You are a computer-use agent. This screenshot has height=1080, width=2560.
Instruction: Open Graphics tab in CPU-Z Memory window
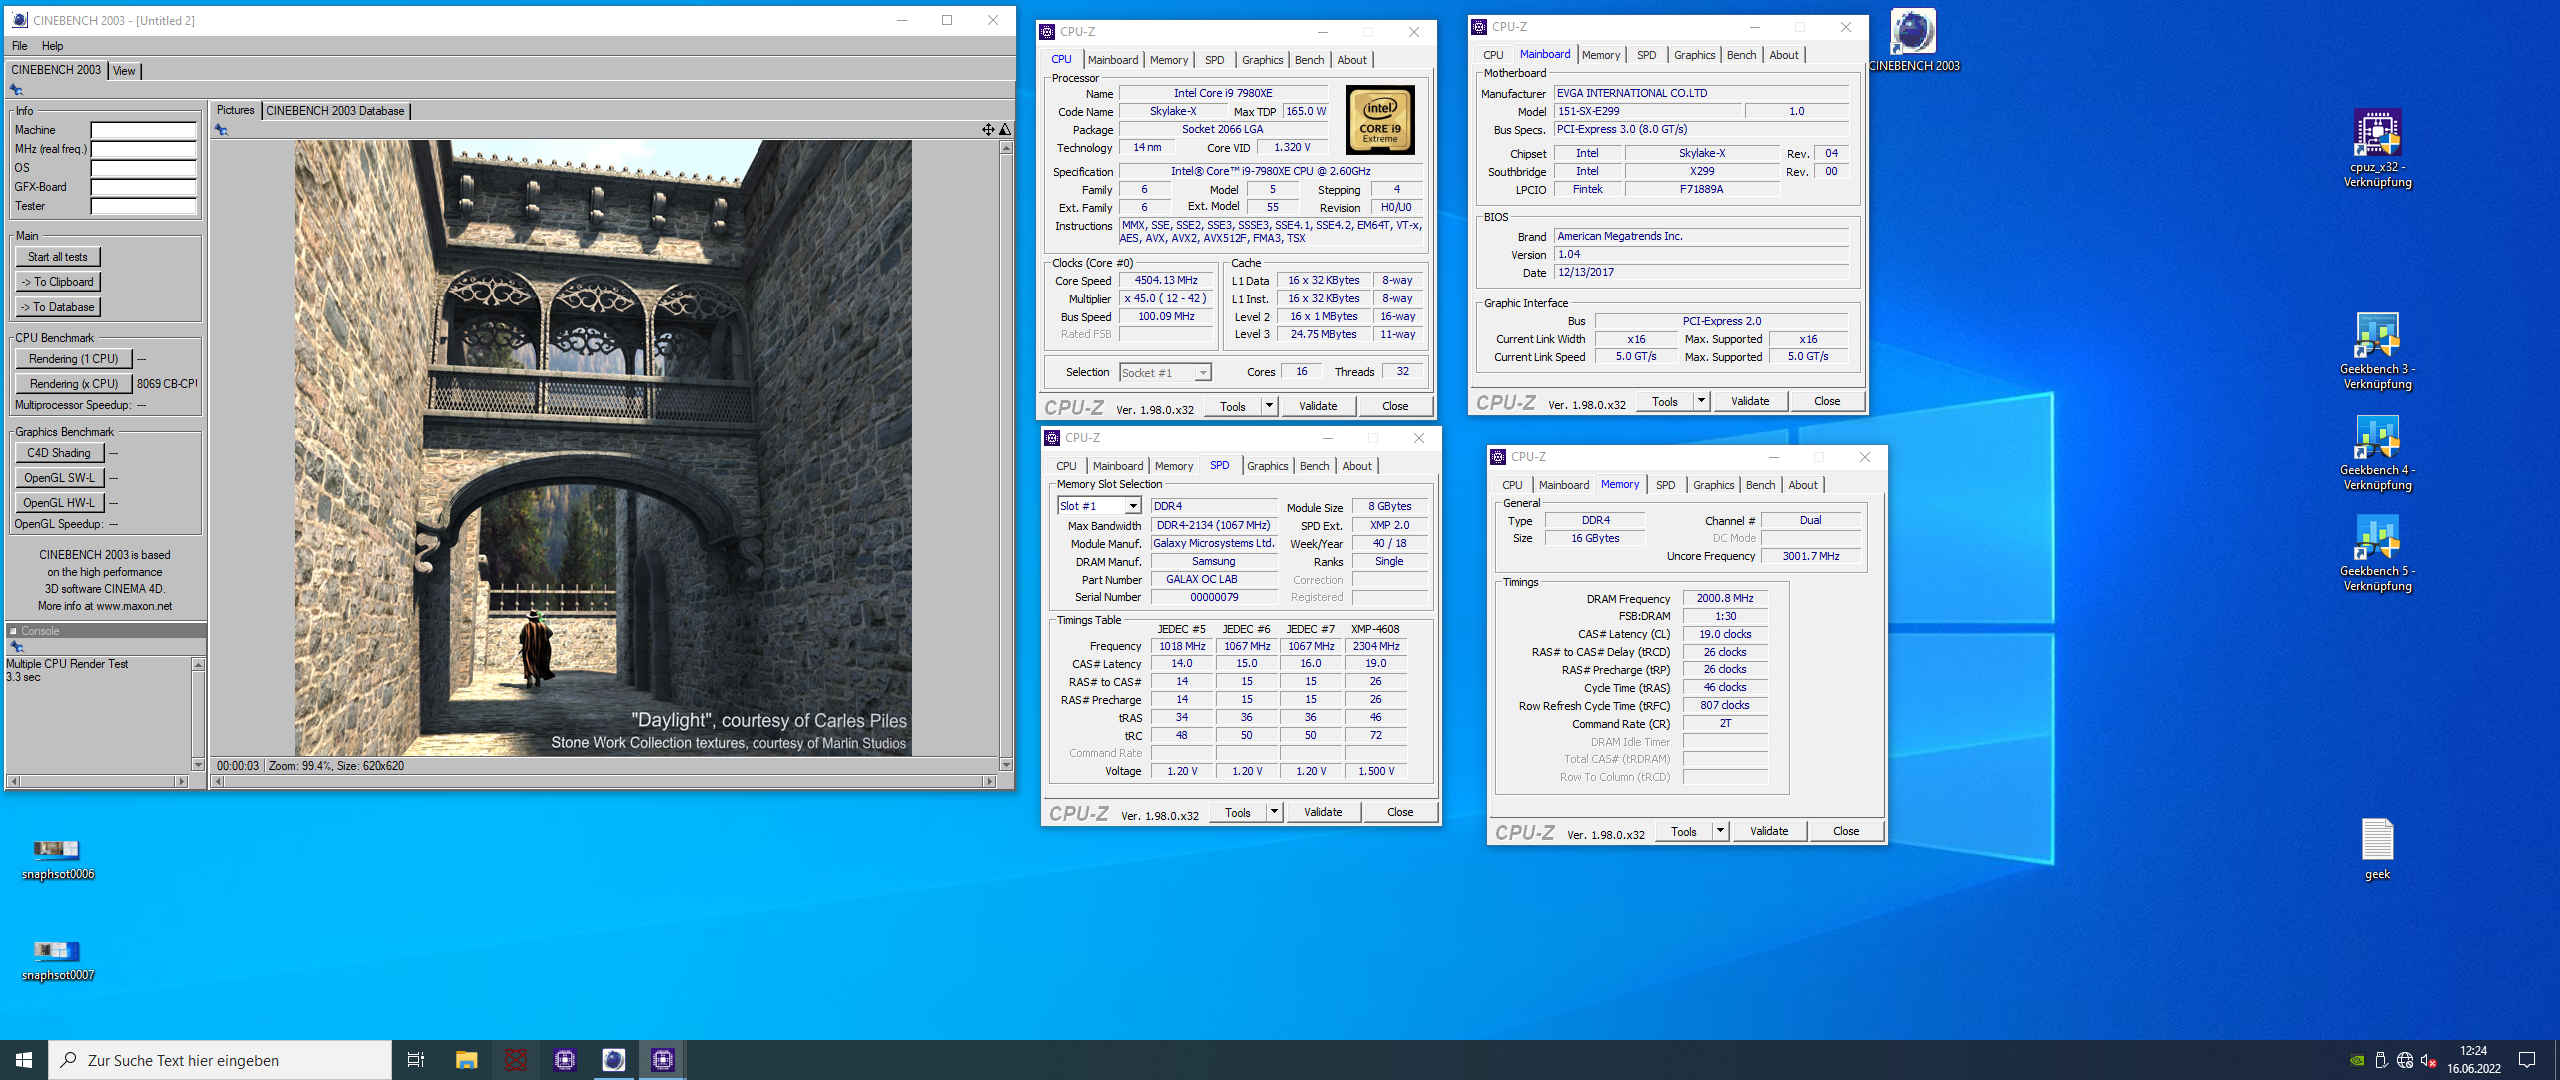coord(1713,485)
